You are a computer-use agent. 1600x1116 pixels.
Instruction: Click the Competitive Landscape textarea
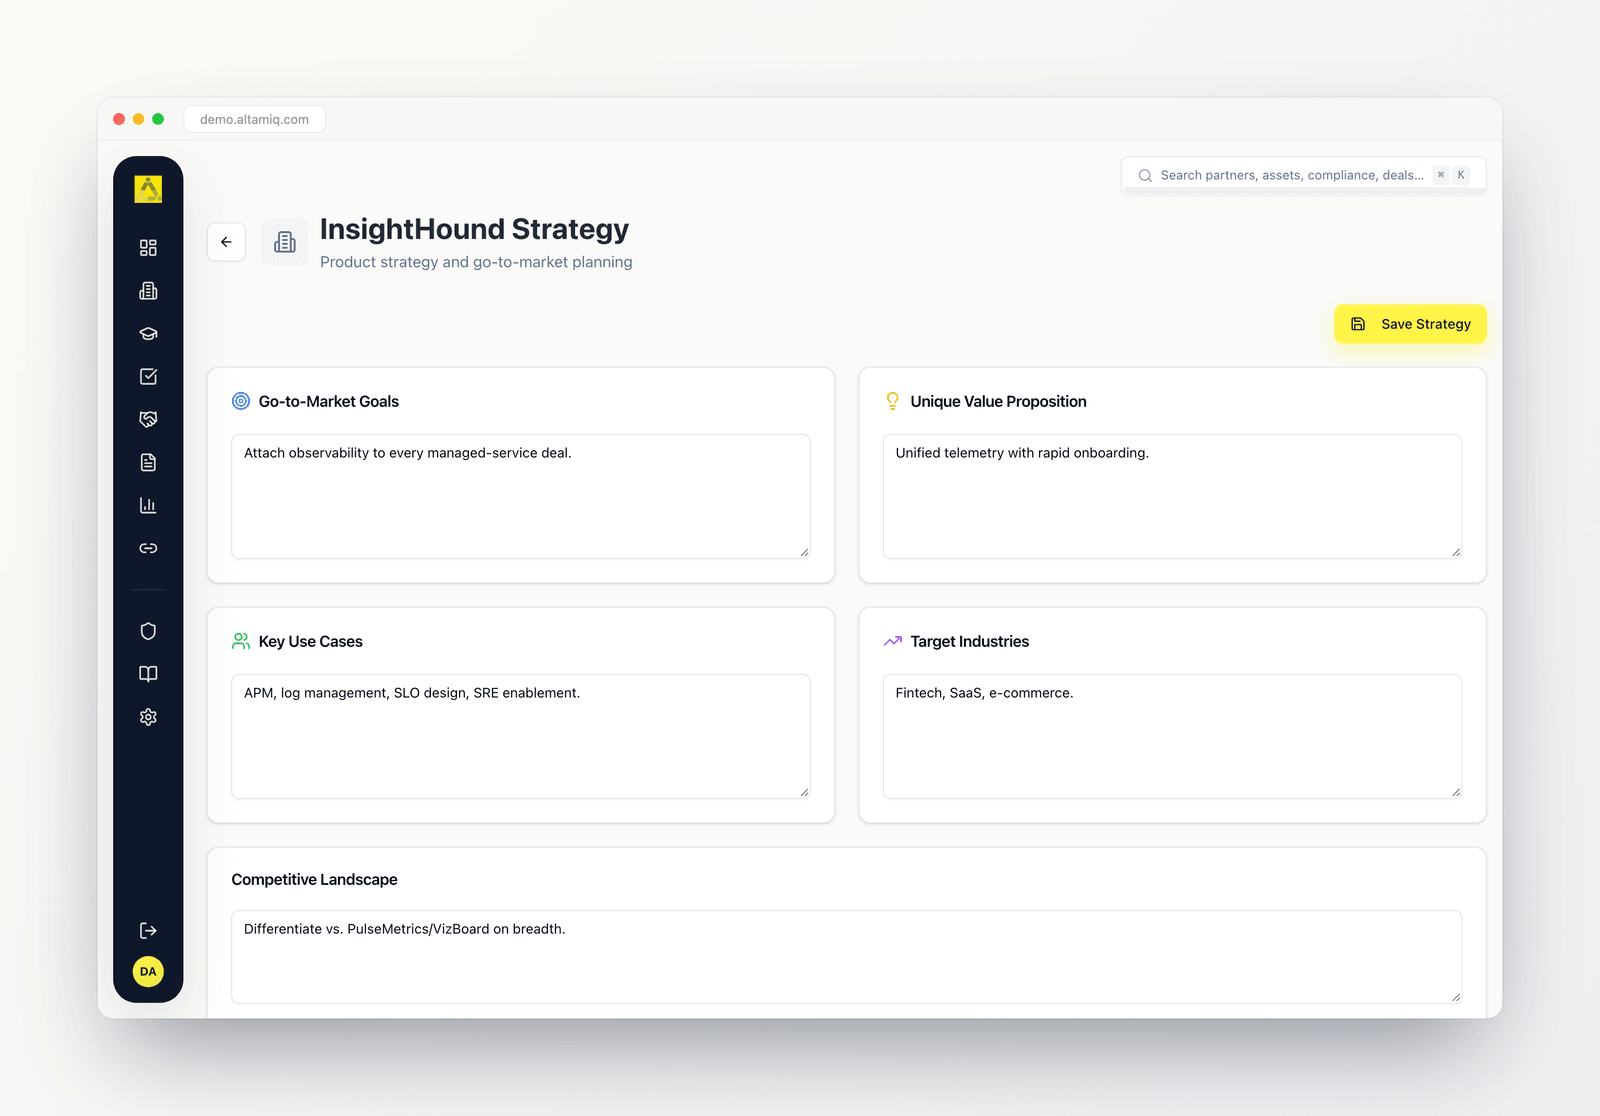point(846,957)
